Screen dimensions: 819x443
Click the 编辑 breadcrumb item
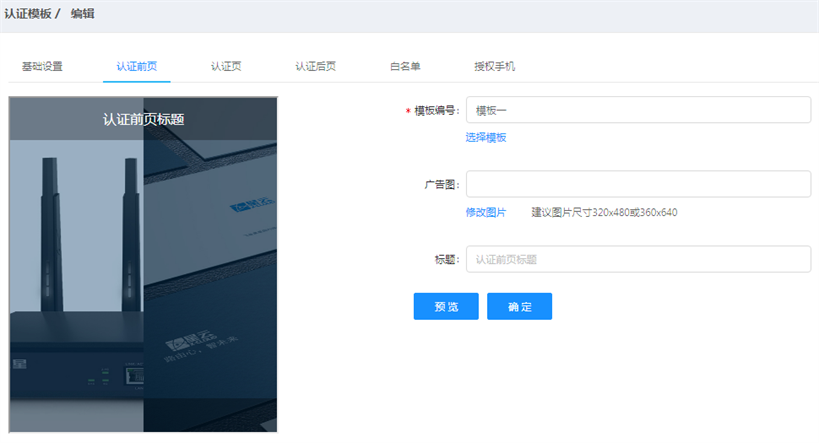[x=83, y=14]
